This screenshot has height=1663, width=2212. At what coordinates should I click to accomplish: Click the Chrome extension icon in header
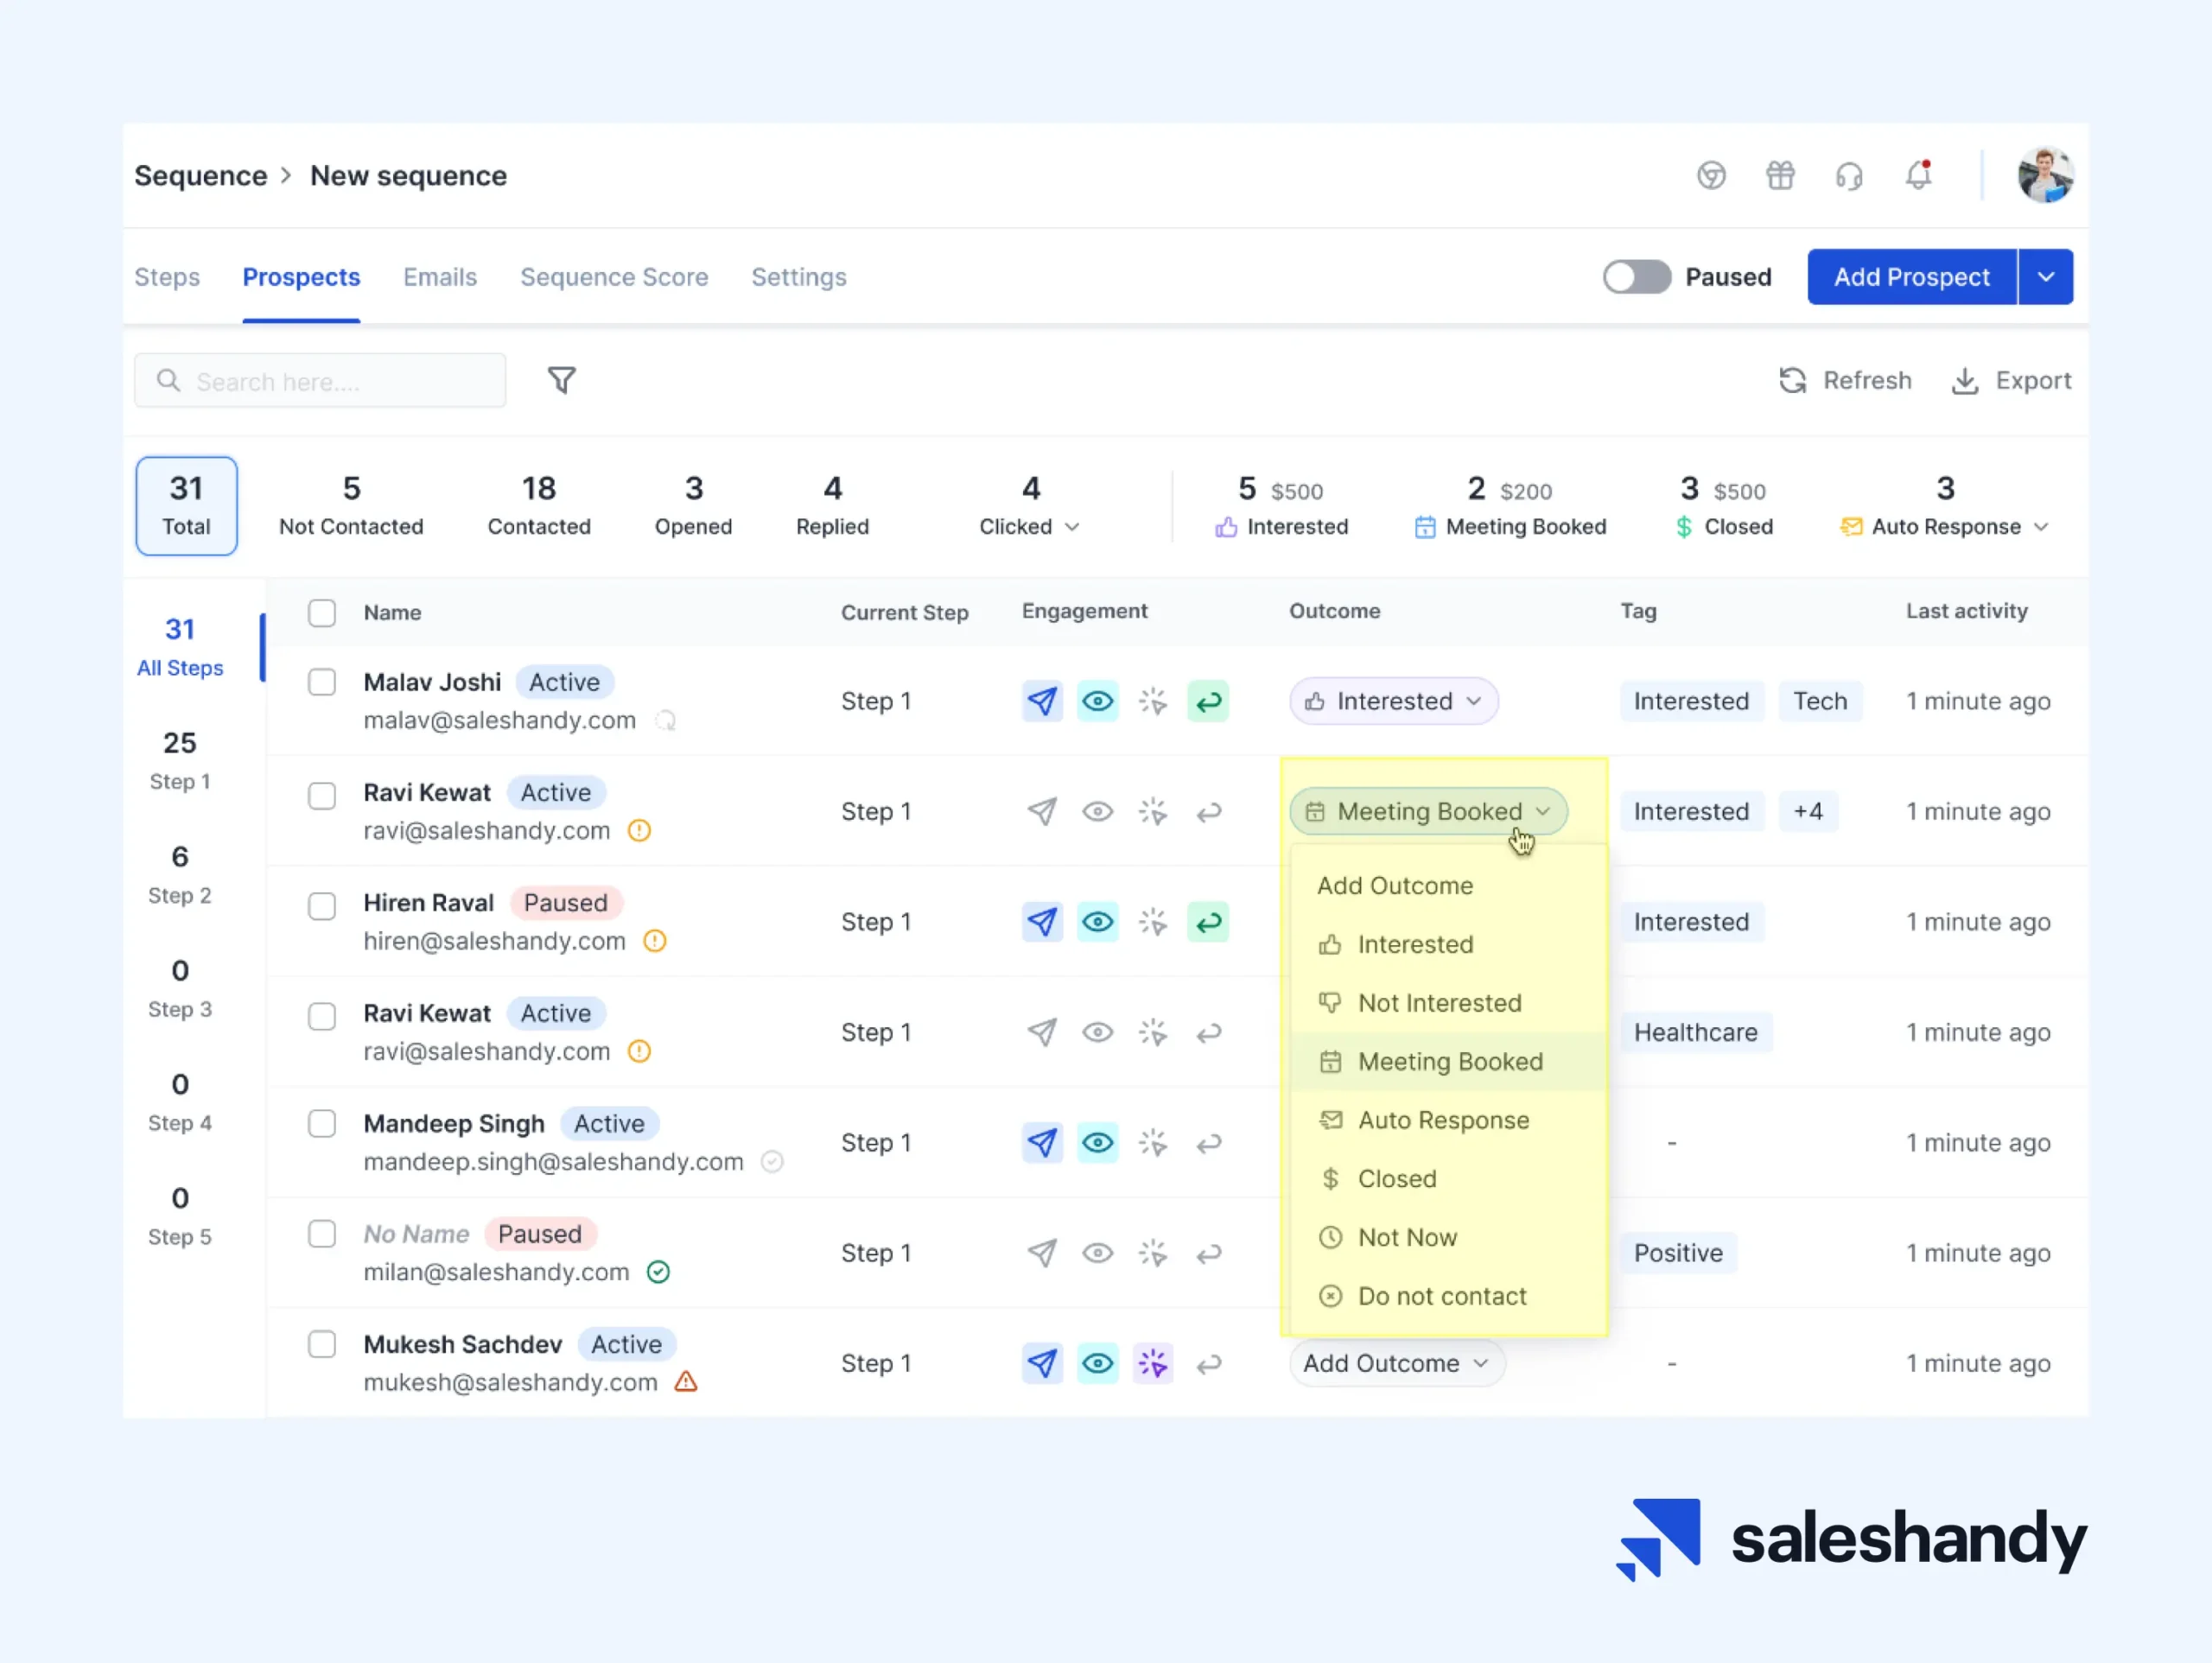coord(1711,175)
